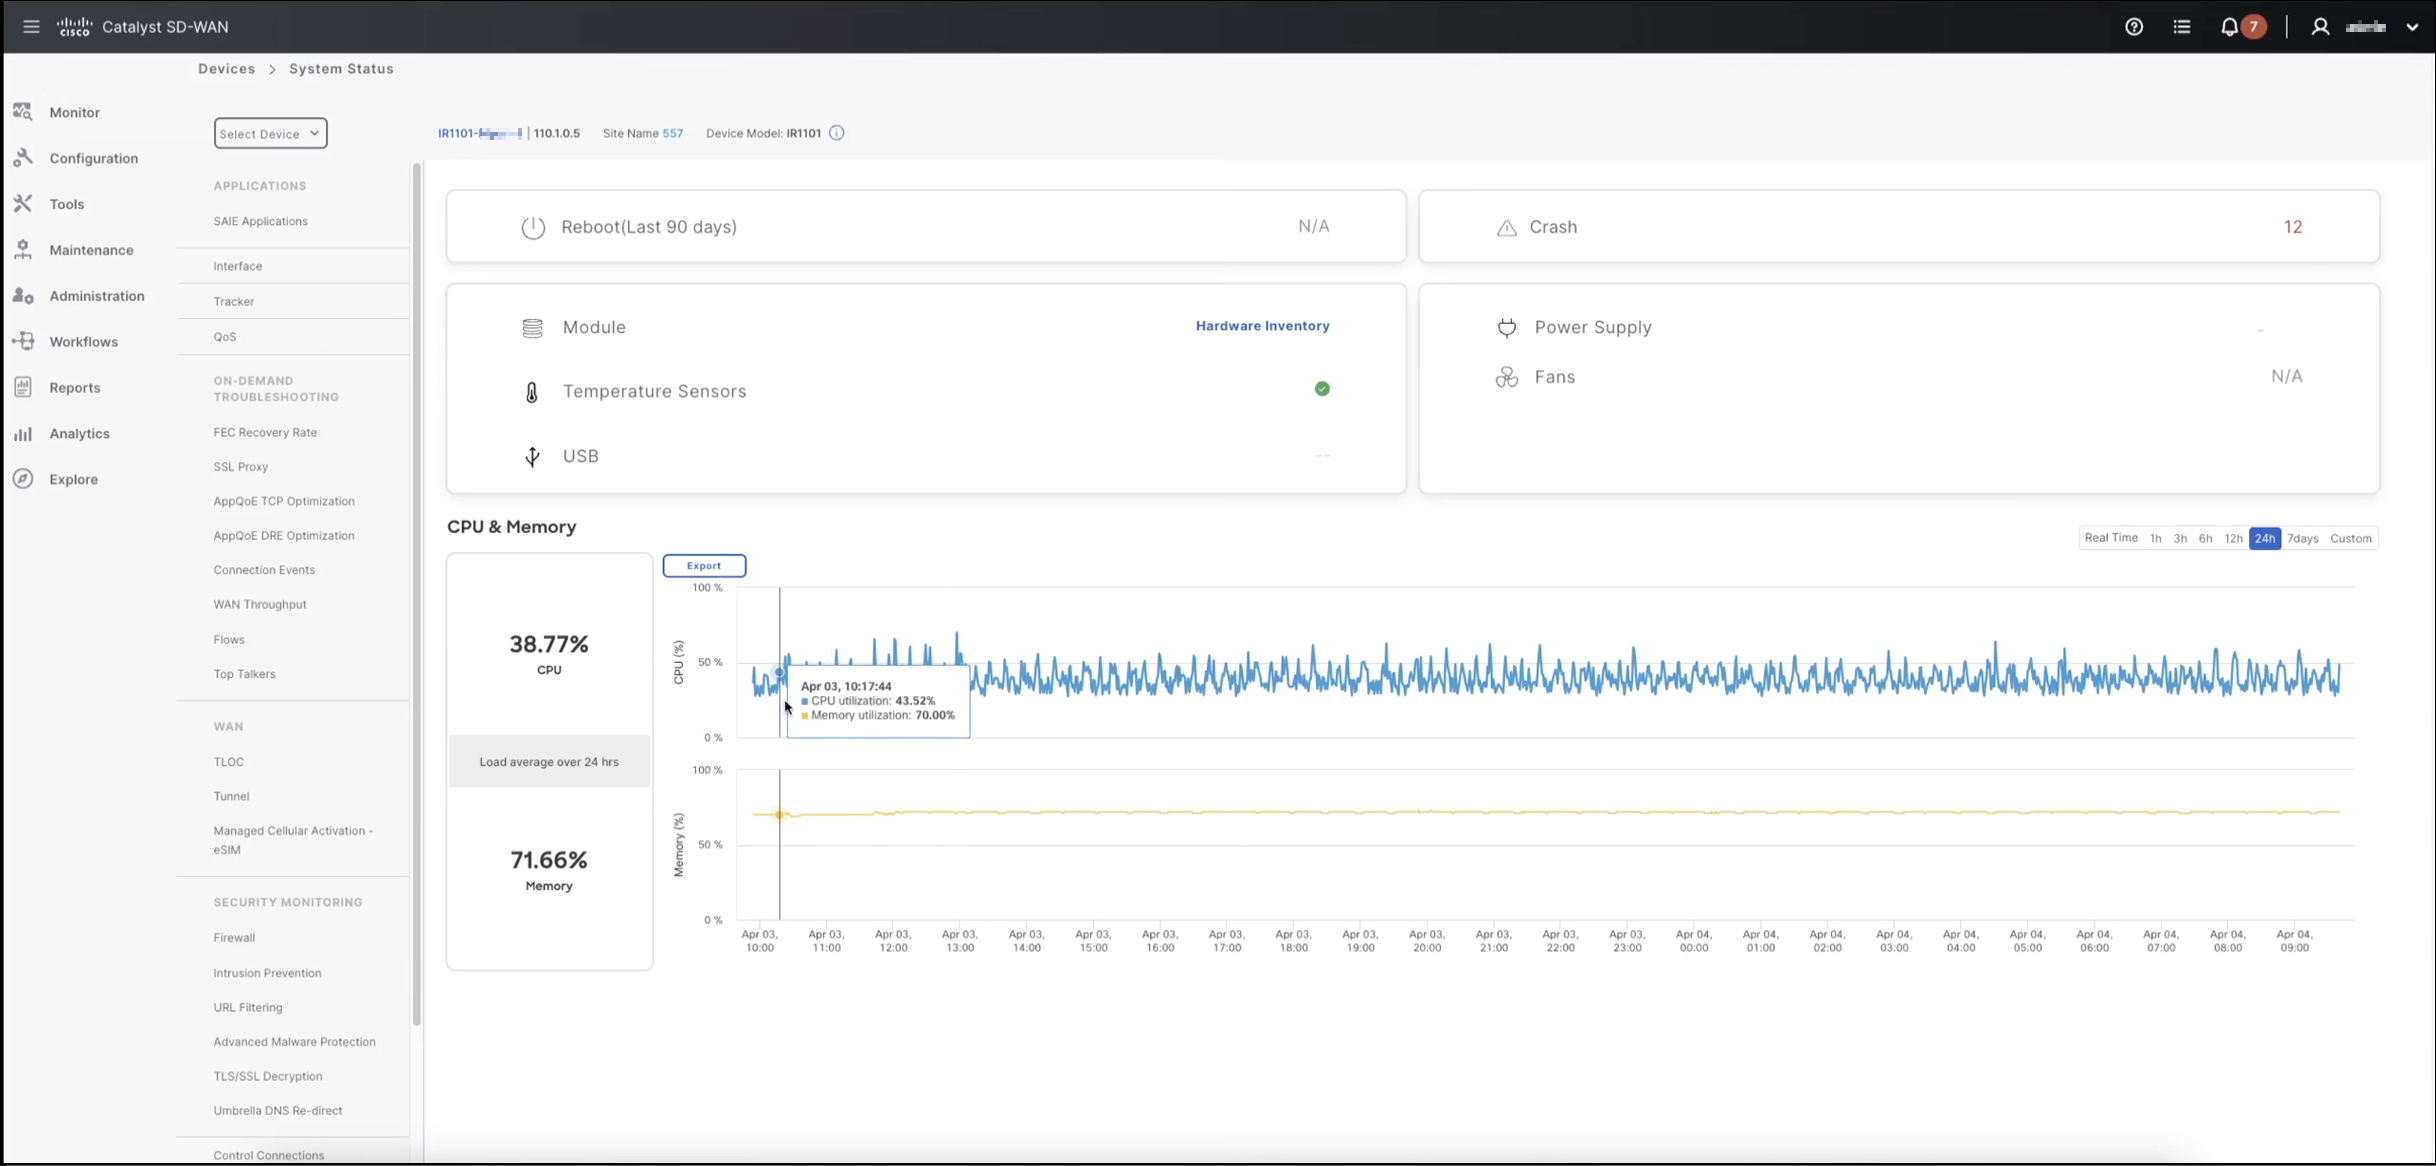2436x1166 pixels.
Task: Open Connection Events
Action: pos(264,570)
